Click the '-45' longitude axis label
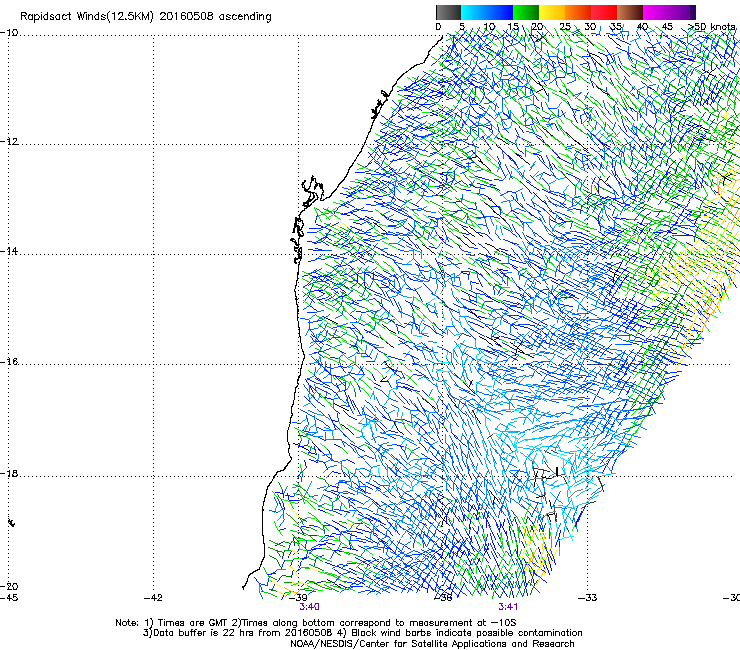The height and width of the screenshot is (650, 740). [x=9, y=598]
